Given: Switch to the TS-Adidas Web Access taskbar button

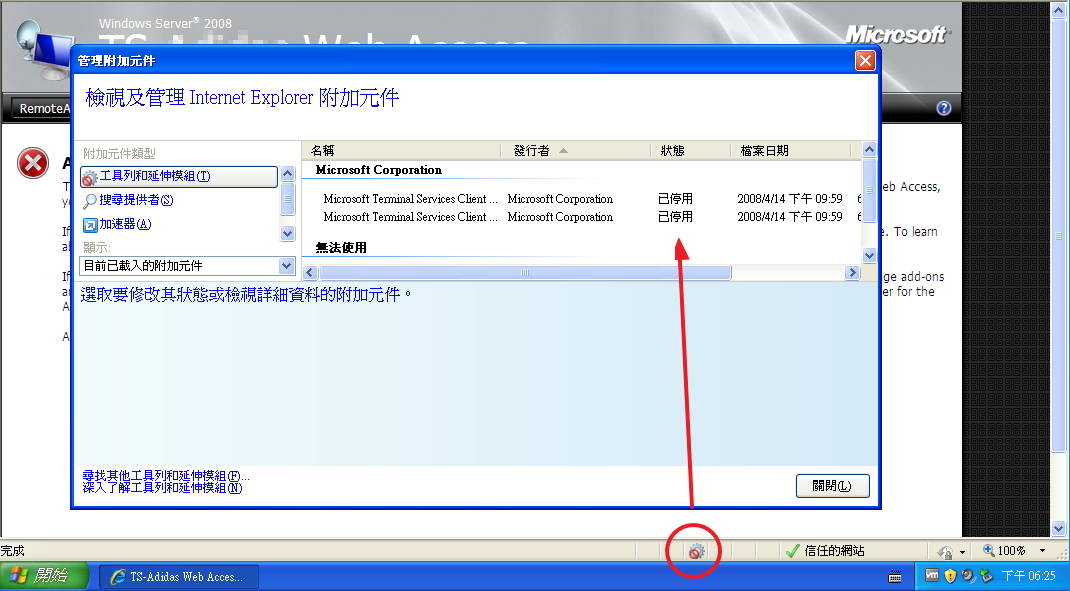Looking at the screenshot, I should coord(179,577).
